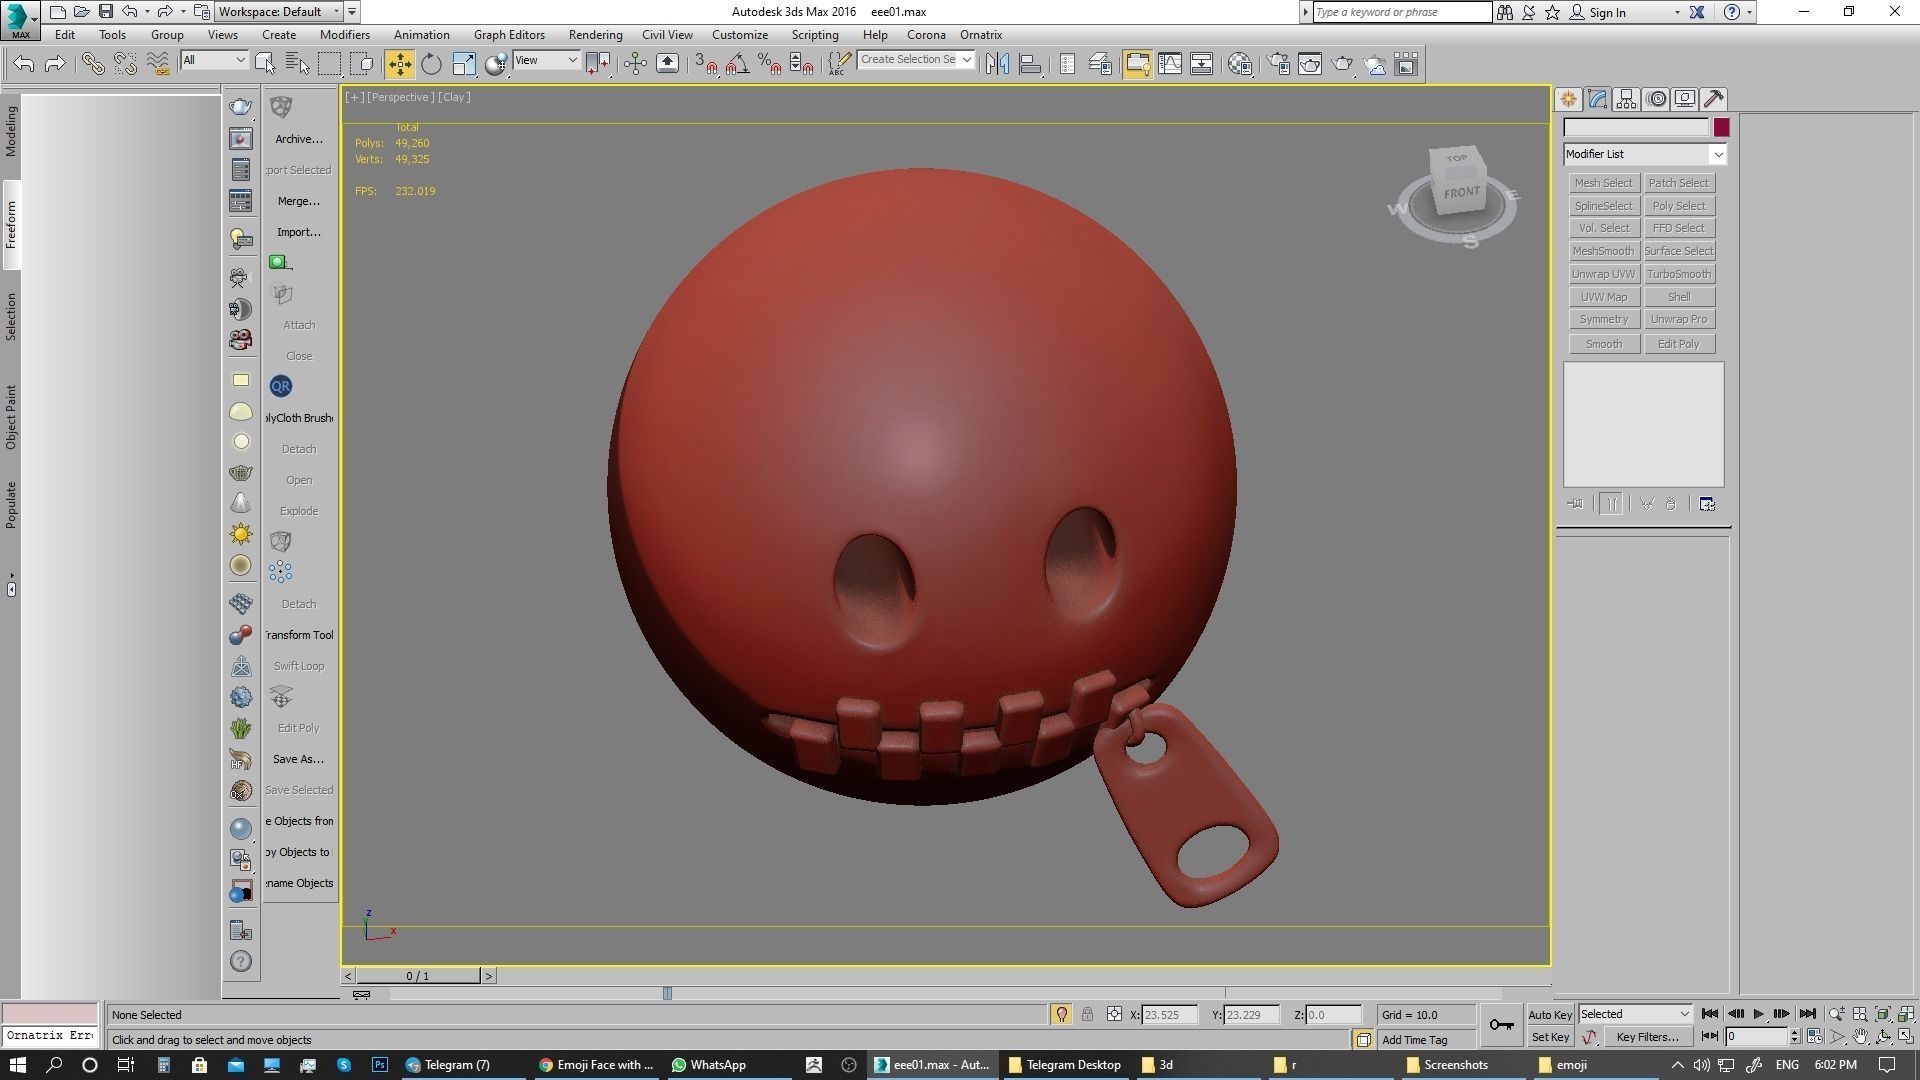Open the Graph Editors menu
Viewport: 1920px width, 1080px height.
click(x=509, y=34)
